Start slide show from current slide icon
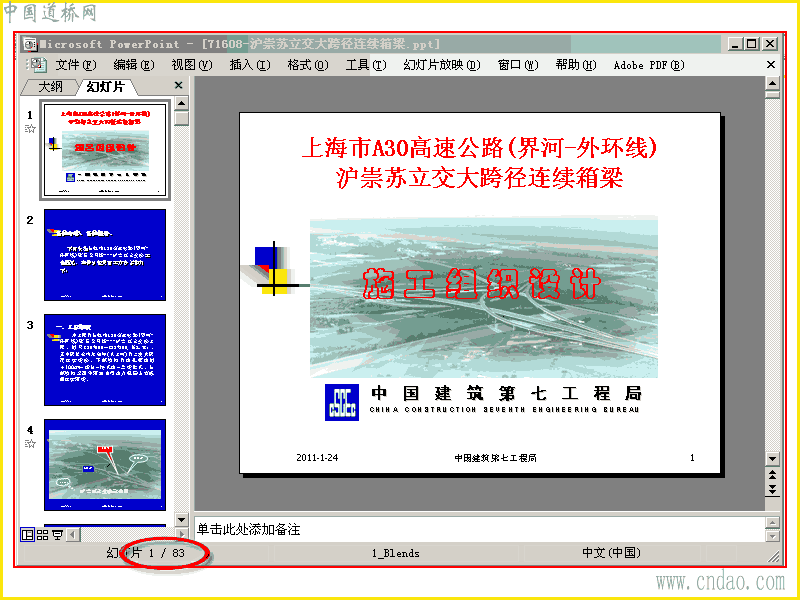Image resolution: width=800 pixels, height=600 pixels. (57, 534)
